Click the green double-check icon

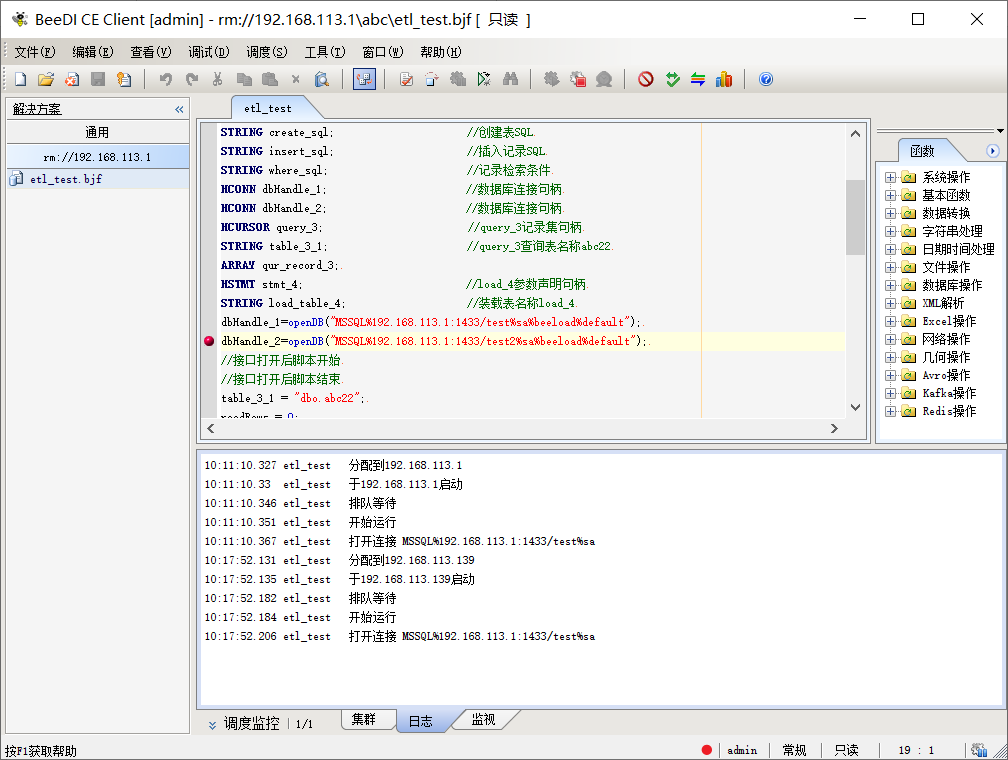tap(672, 79)
